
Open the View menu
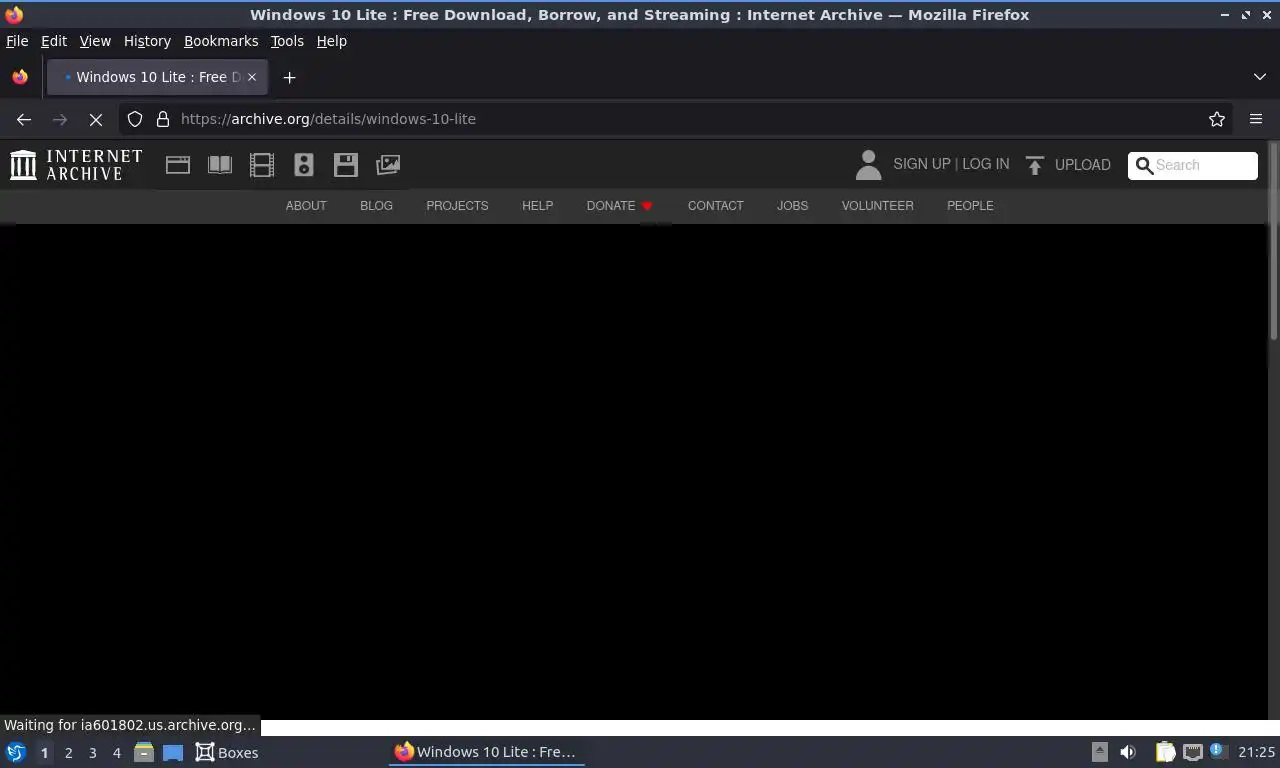coord(95,41)
